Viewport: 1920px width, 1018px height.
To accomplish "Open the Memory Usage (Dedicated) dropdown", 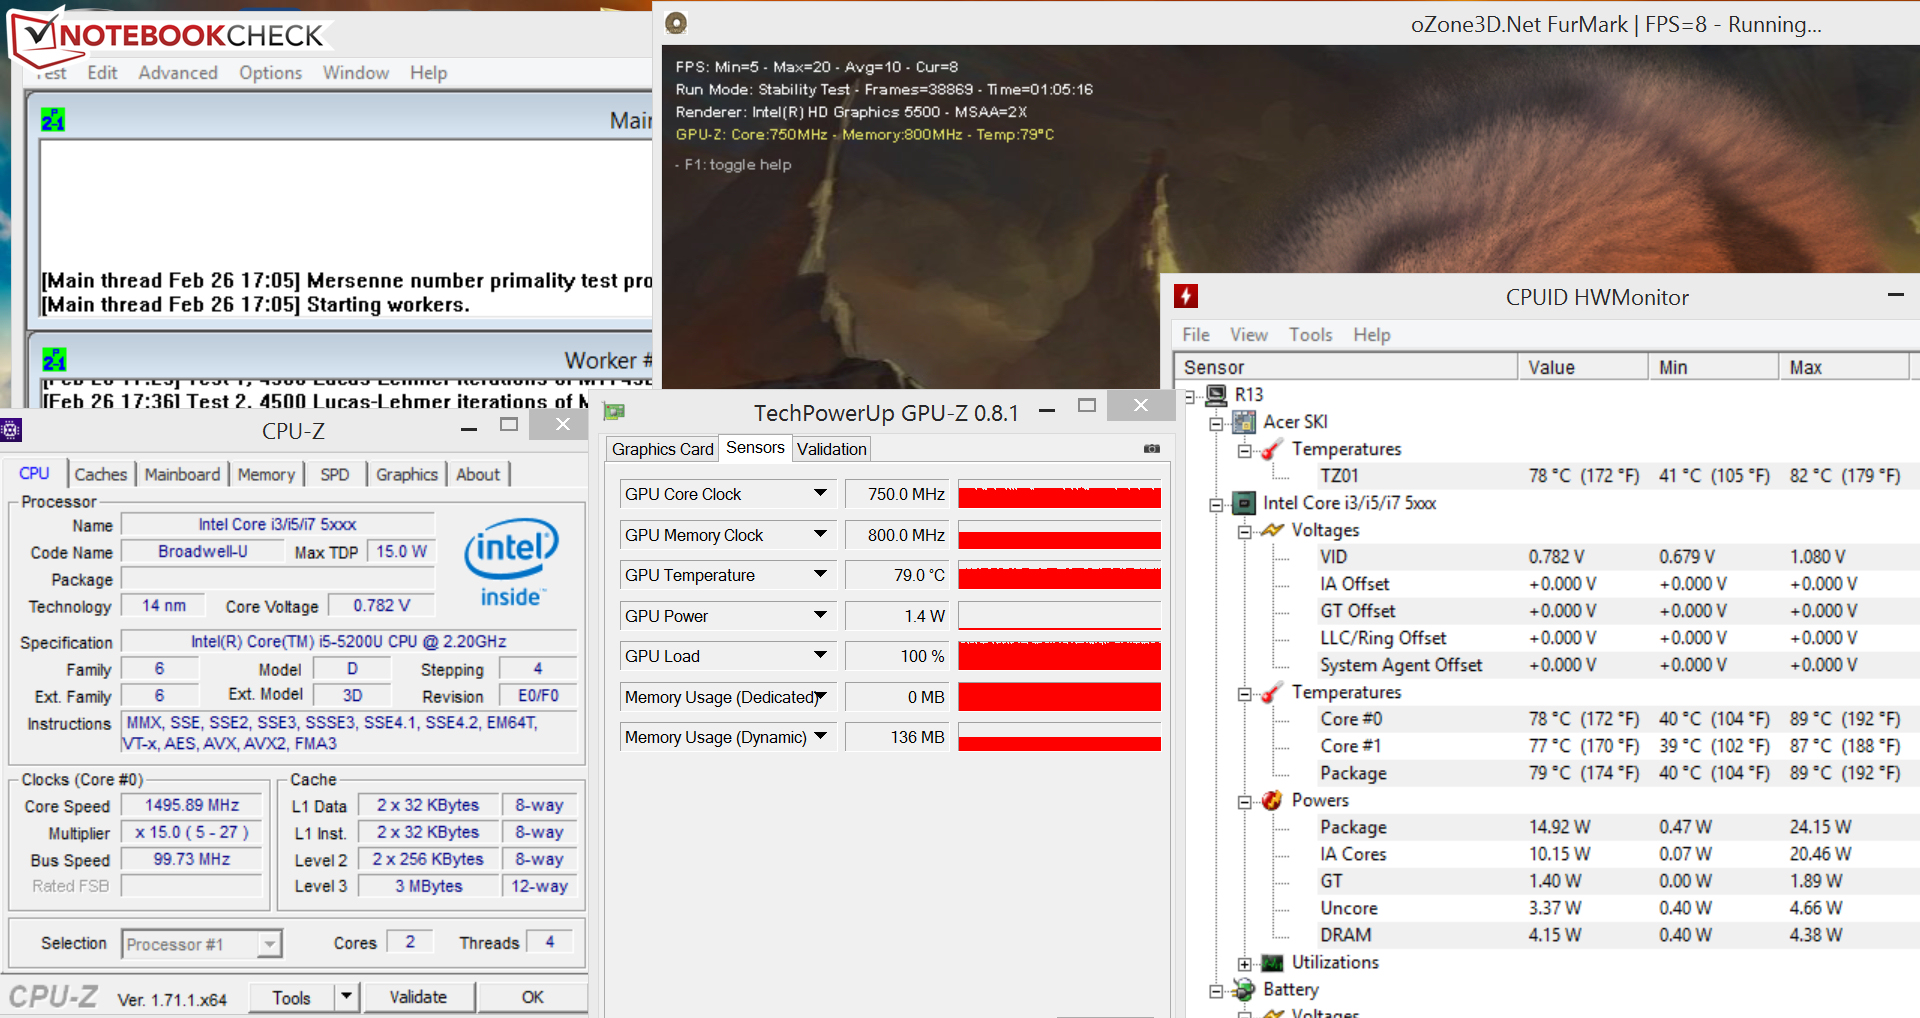I will [x=821, y=696].
